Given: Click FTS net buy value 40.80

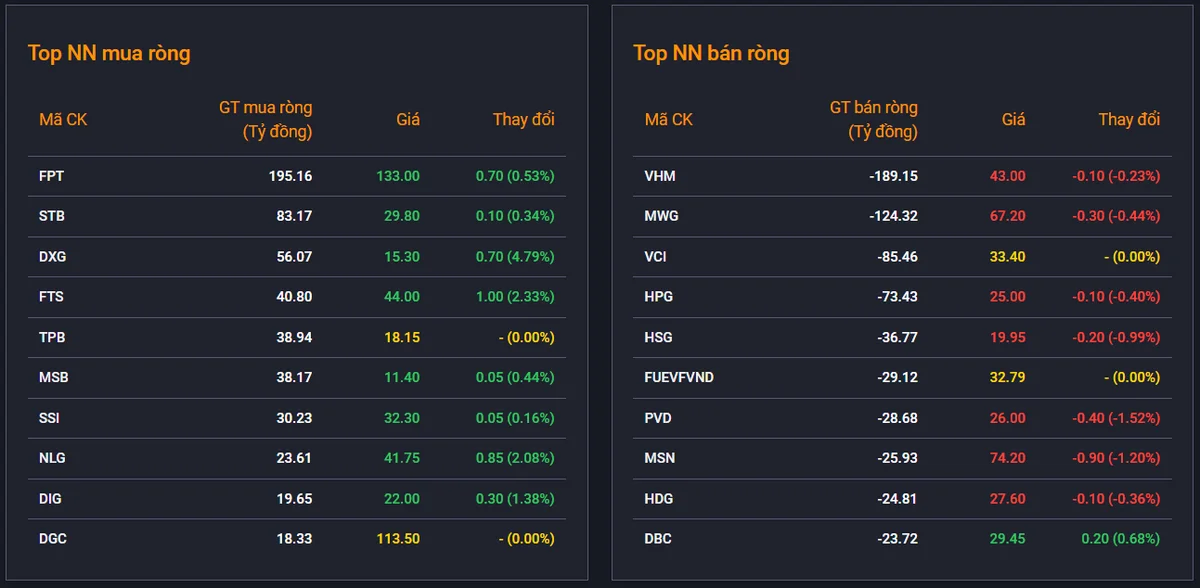Looking at the screenshot, I should click(x=294, y=297).
